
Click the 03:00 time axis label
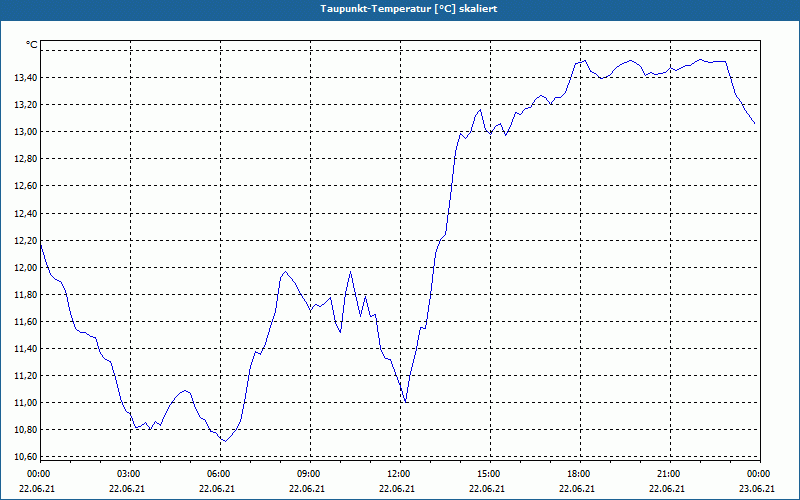tap(129, 474)
